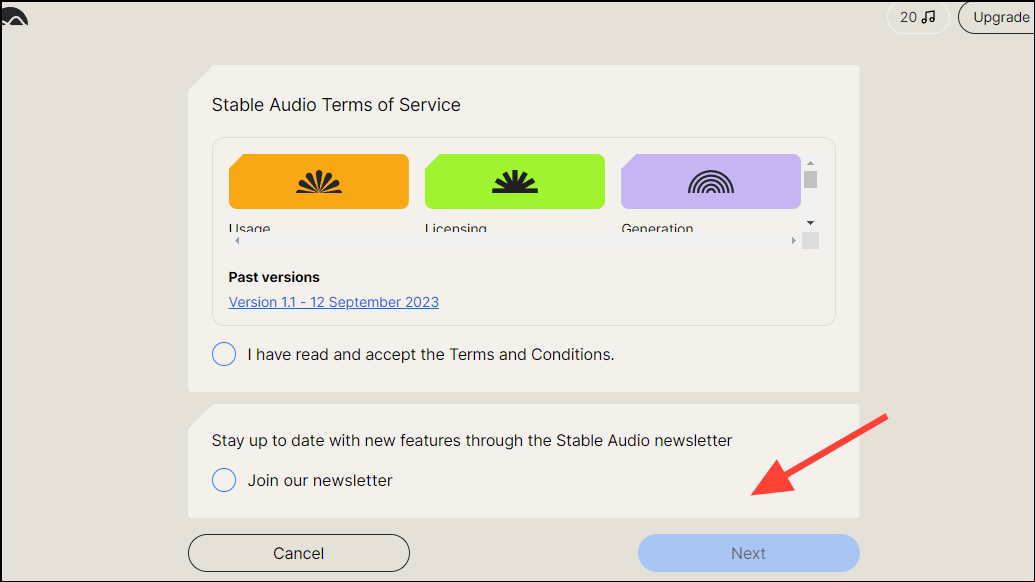Accept the Terms and Conditions checkbox

click(x=224, y=354)
